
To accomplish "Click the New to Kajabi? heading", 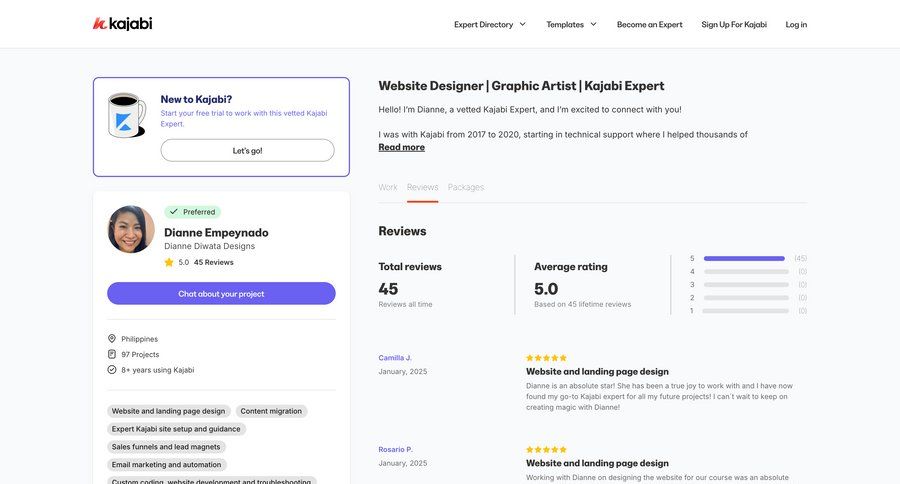I will [196, 99].
